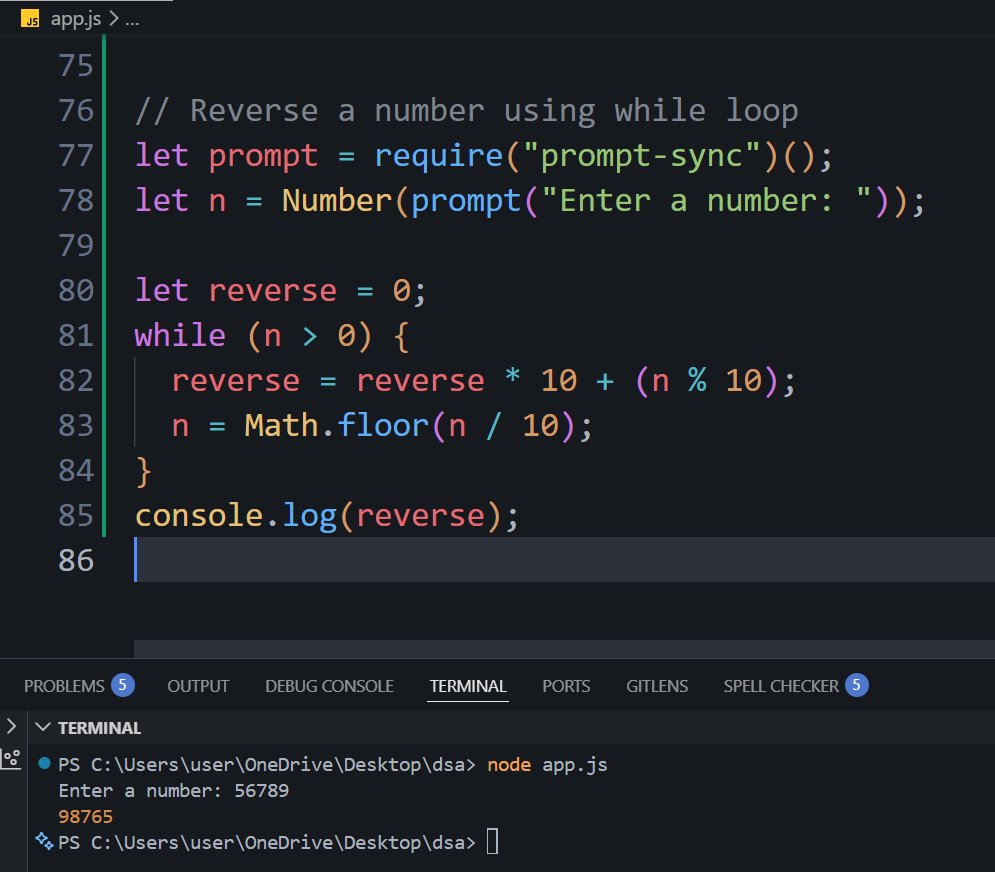Click 'log' method on line 85
Screen dimensions: 995x872
[309, 516]
